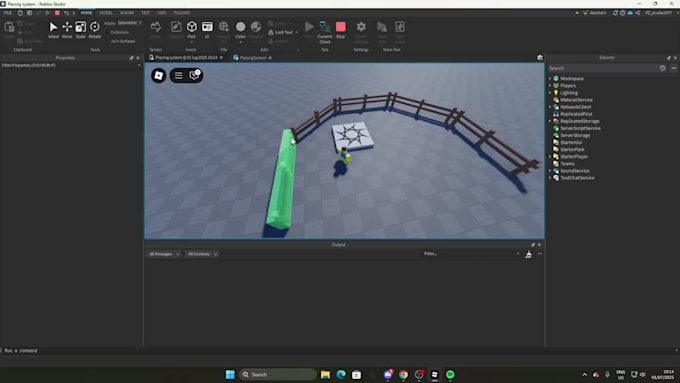Select MaterialService in Explorer

576,100
